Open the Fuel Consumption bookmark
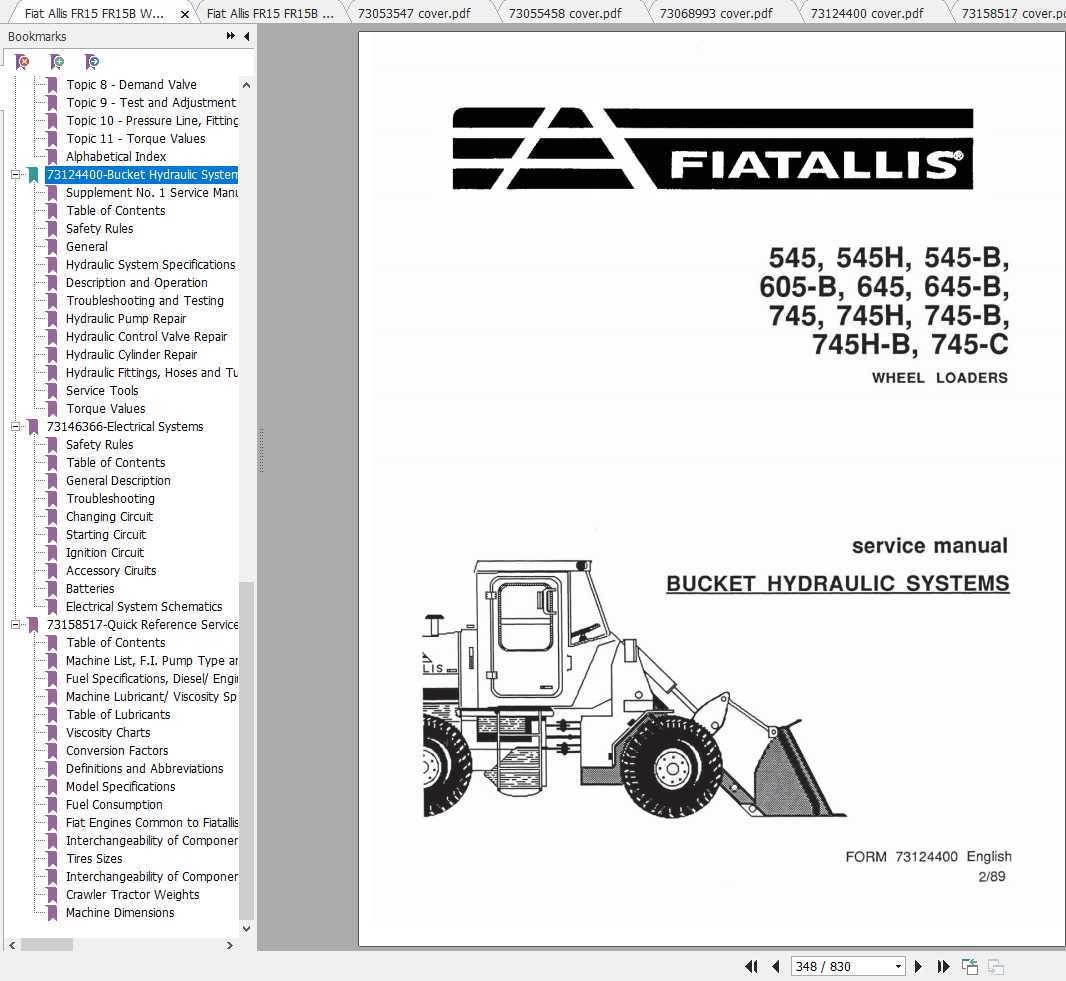Screen dimensions: 1066x981 click(114, 805)
